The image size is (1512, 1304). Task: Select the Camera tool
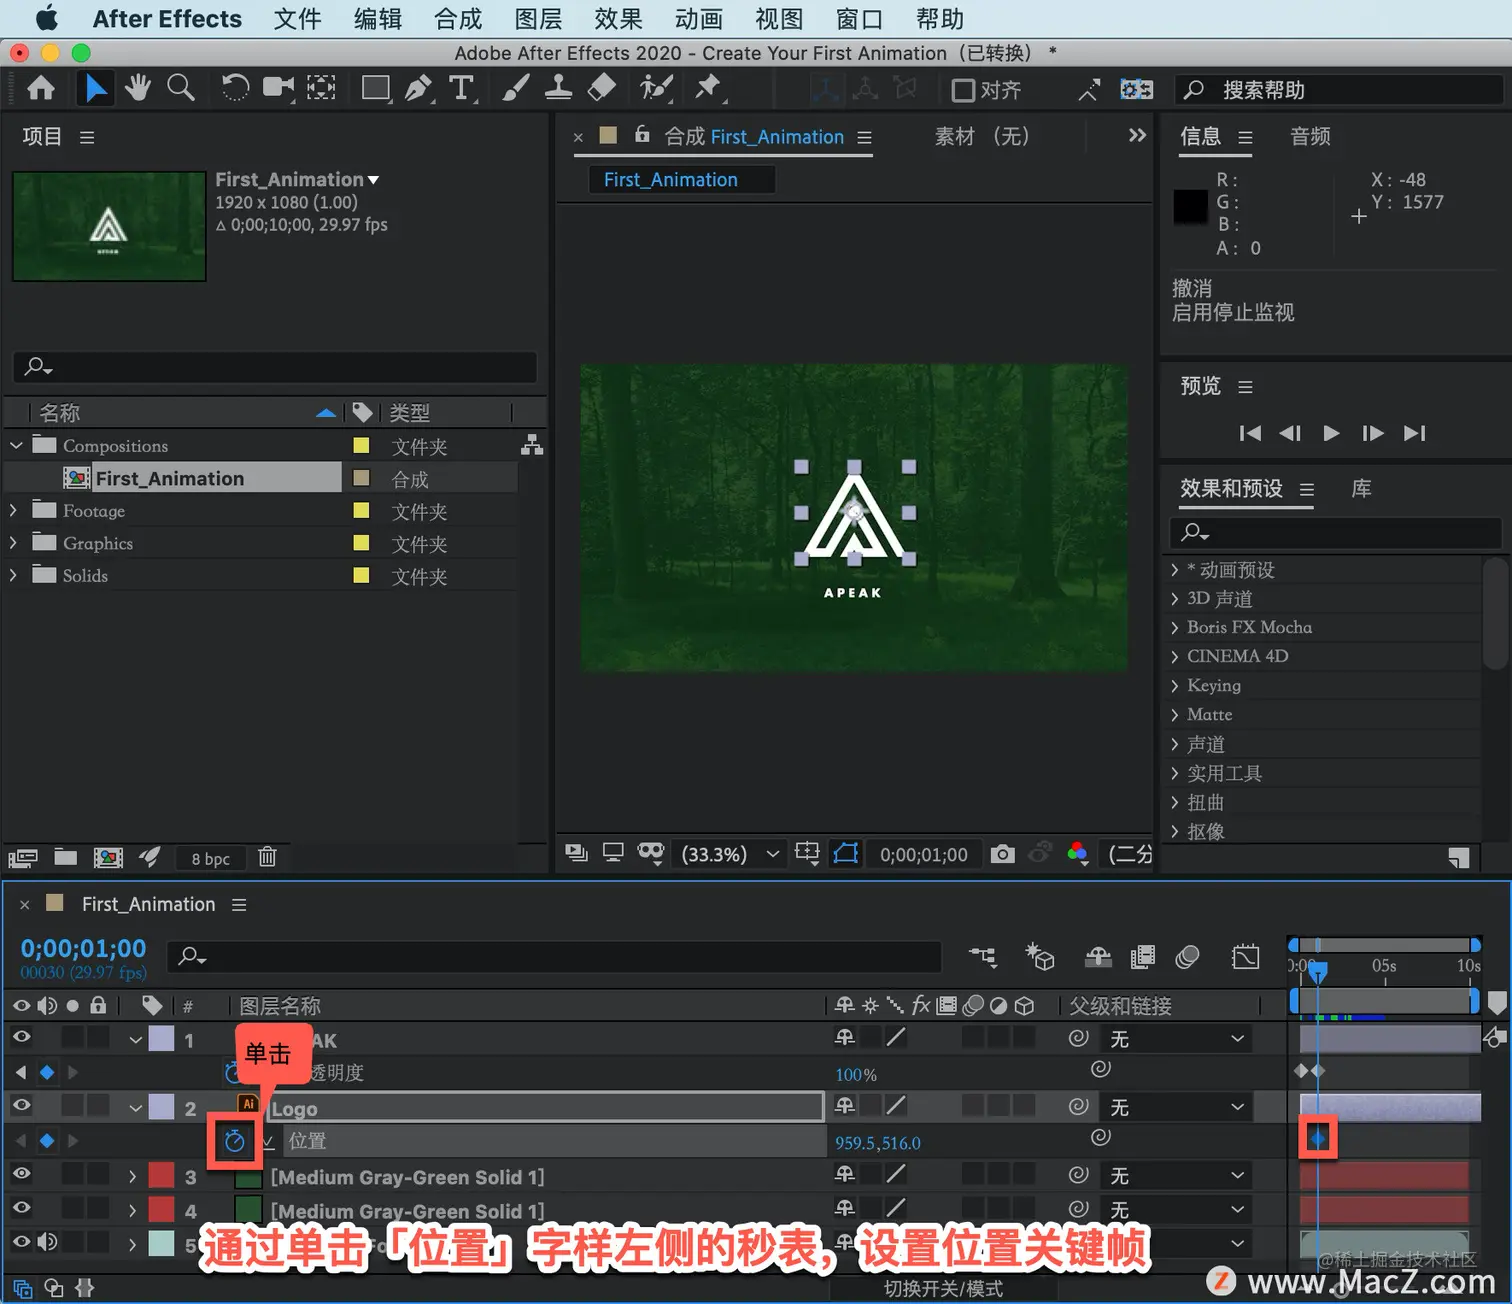(278, 89)
